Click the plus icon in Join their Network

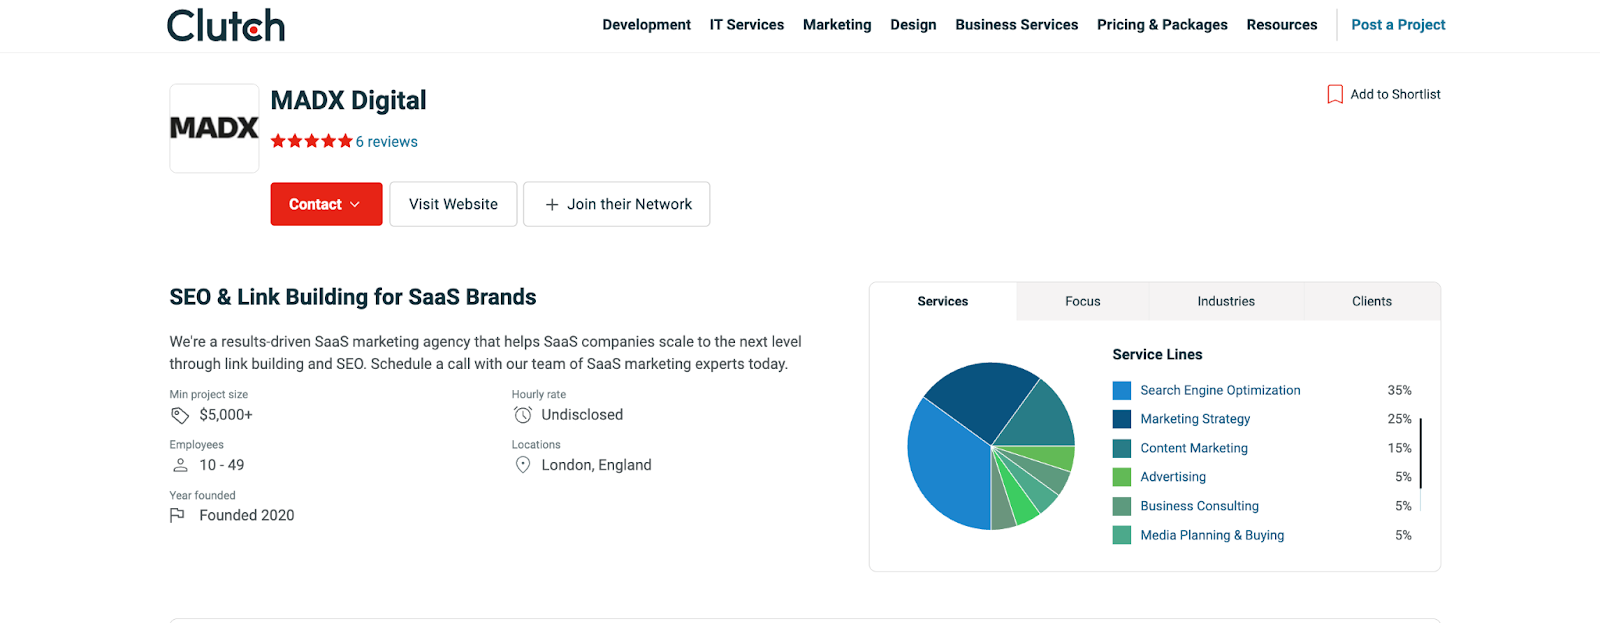click(551, 204)
